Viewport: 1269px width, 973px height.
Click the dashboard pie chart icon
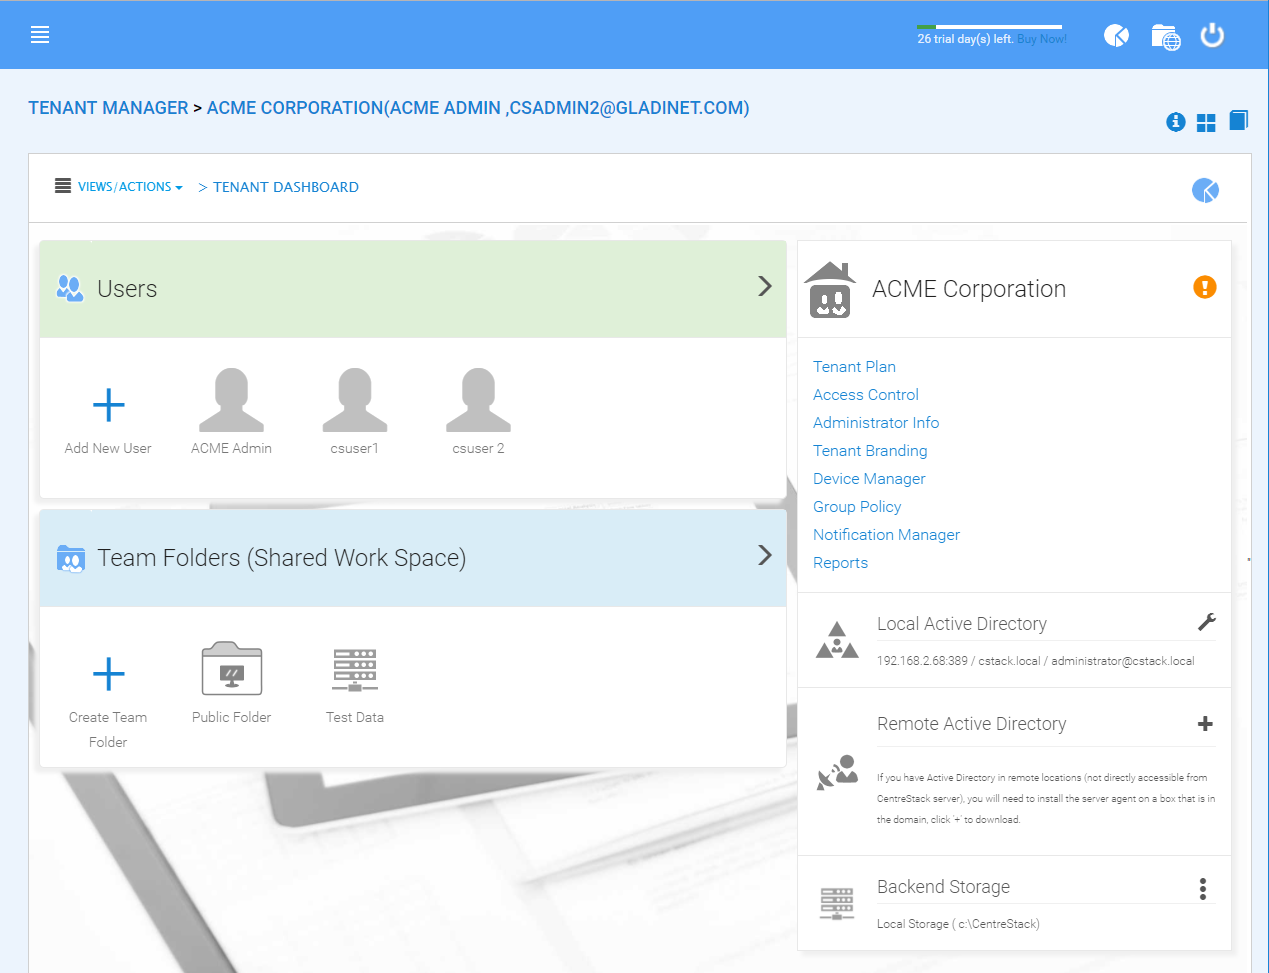(x=1205, y=190)
